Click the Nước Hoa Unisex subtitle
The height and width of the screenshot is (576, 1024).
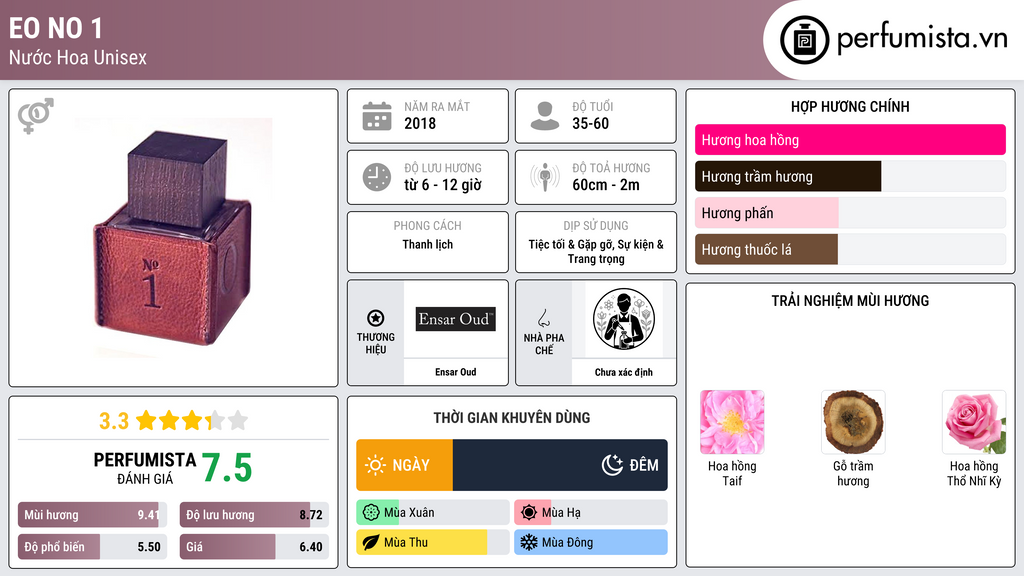78,57
